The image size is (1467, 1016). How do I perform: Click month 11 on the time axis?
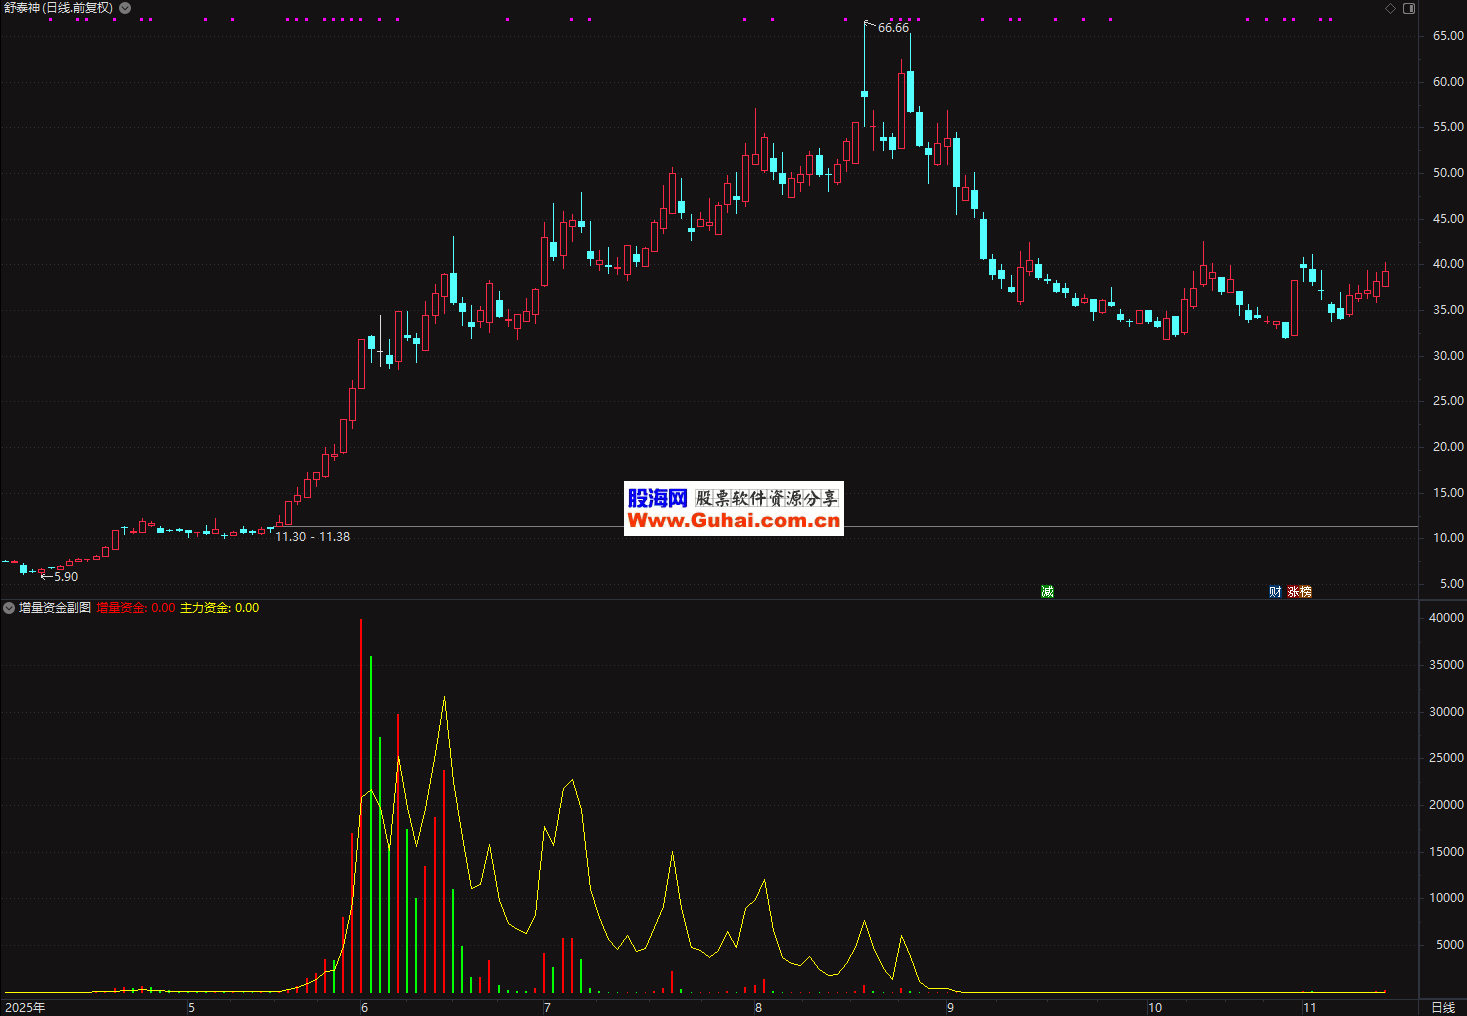pyautogui.click(x=1310, y=1007)
